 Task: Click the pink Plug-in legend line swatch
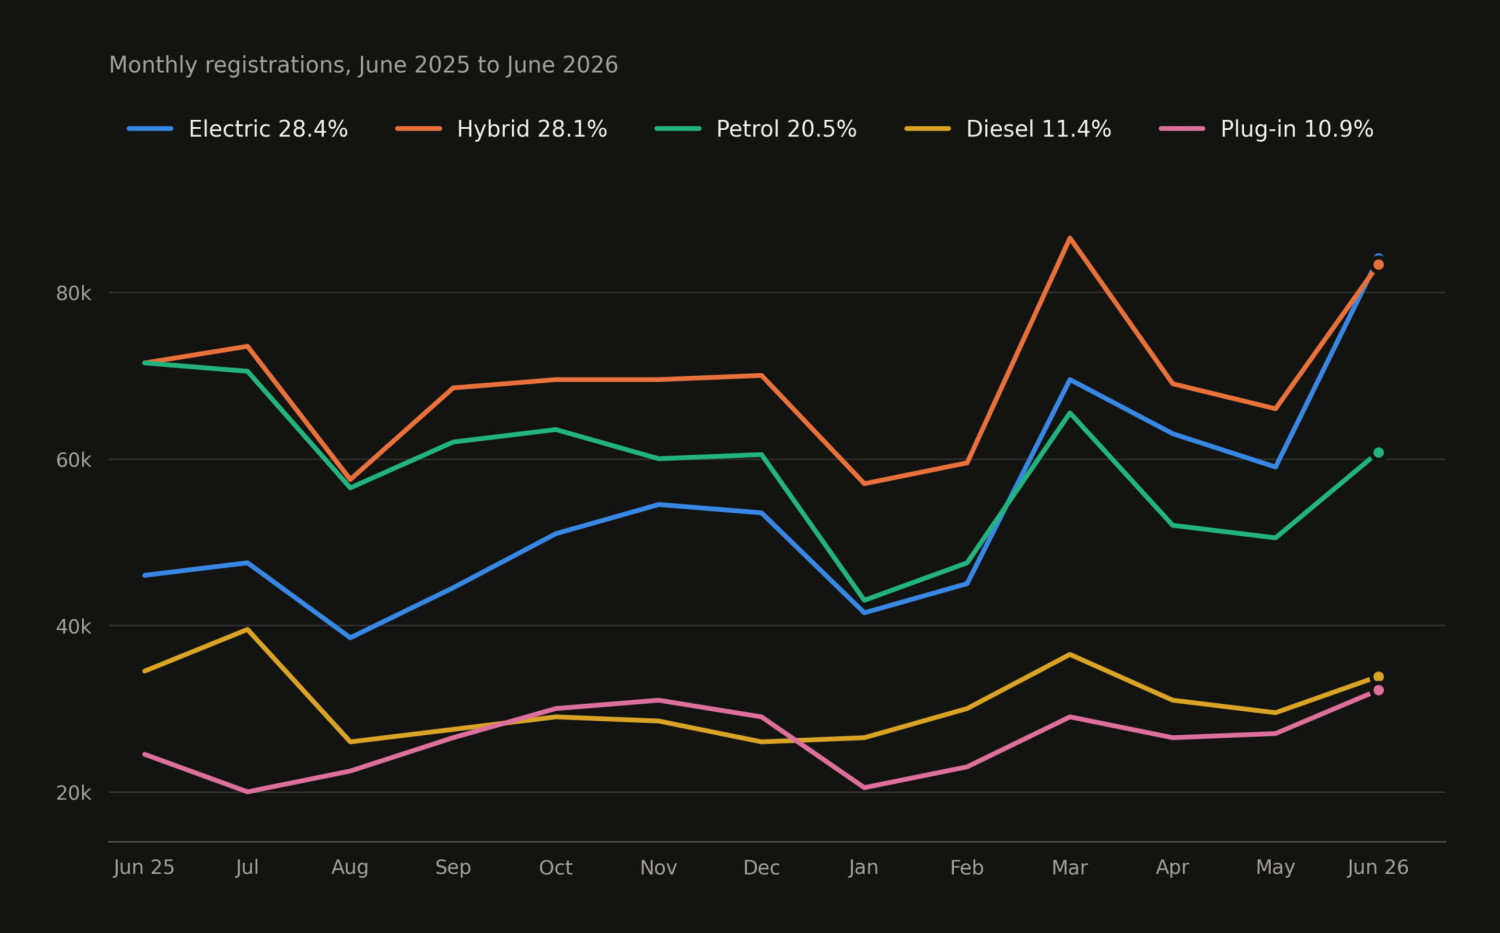[x=1182, y=129]
